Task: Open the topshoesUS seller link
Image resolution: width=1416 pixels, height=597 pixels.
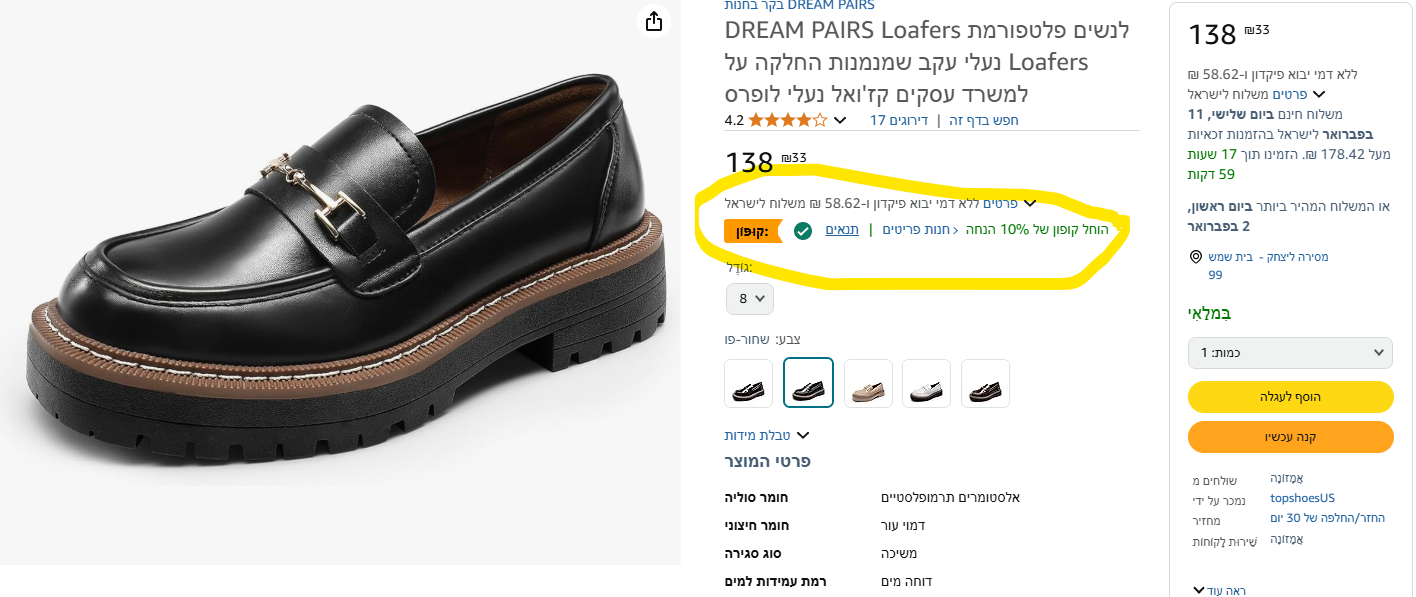Action: pyautogui.click(x=1302, y=498)
